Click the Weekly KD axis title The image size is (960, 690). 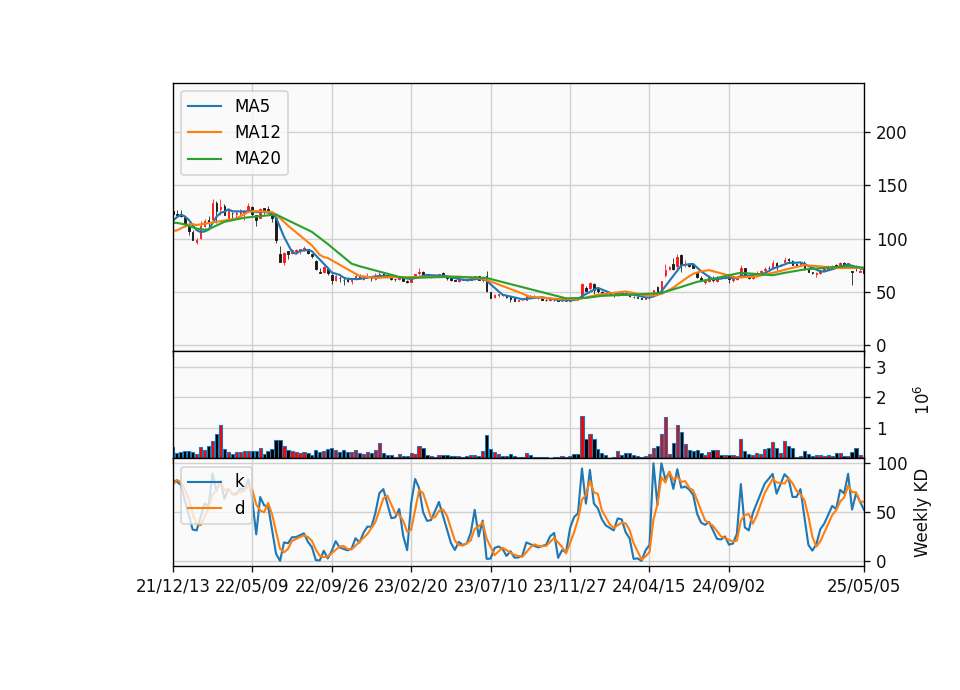(920, 513)
